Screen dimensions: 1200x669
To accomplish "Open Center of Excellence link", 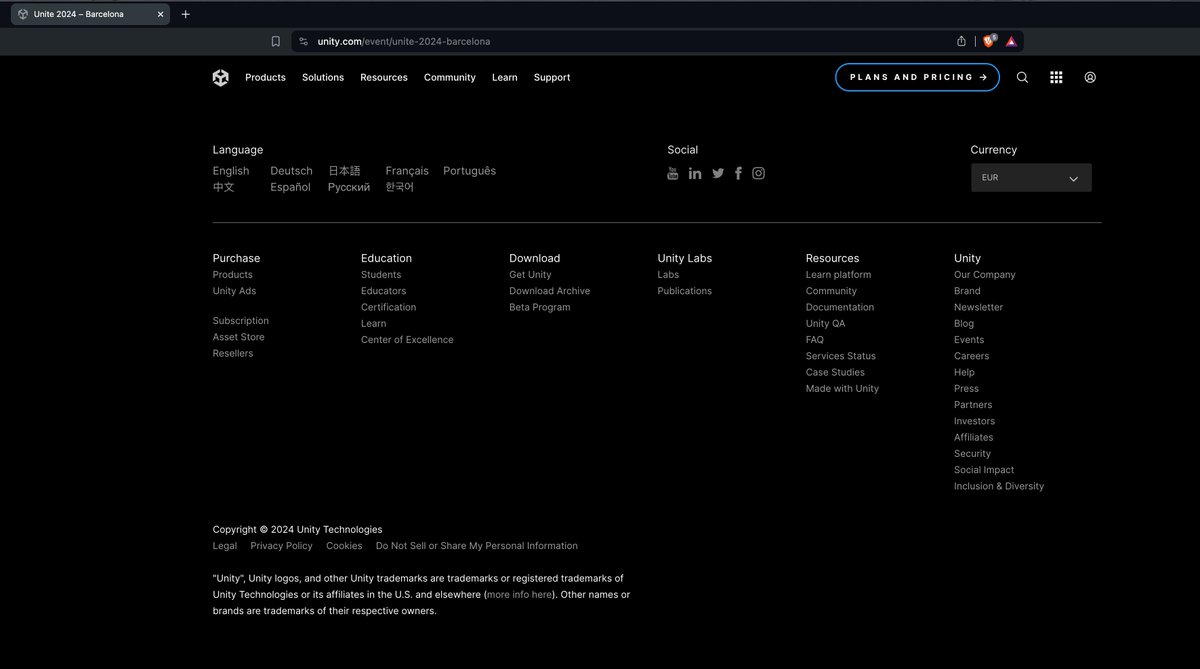I will click(x=407, y=340).
